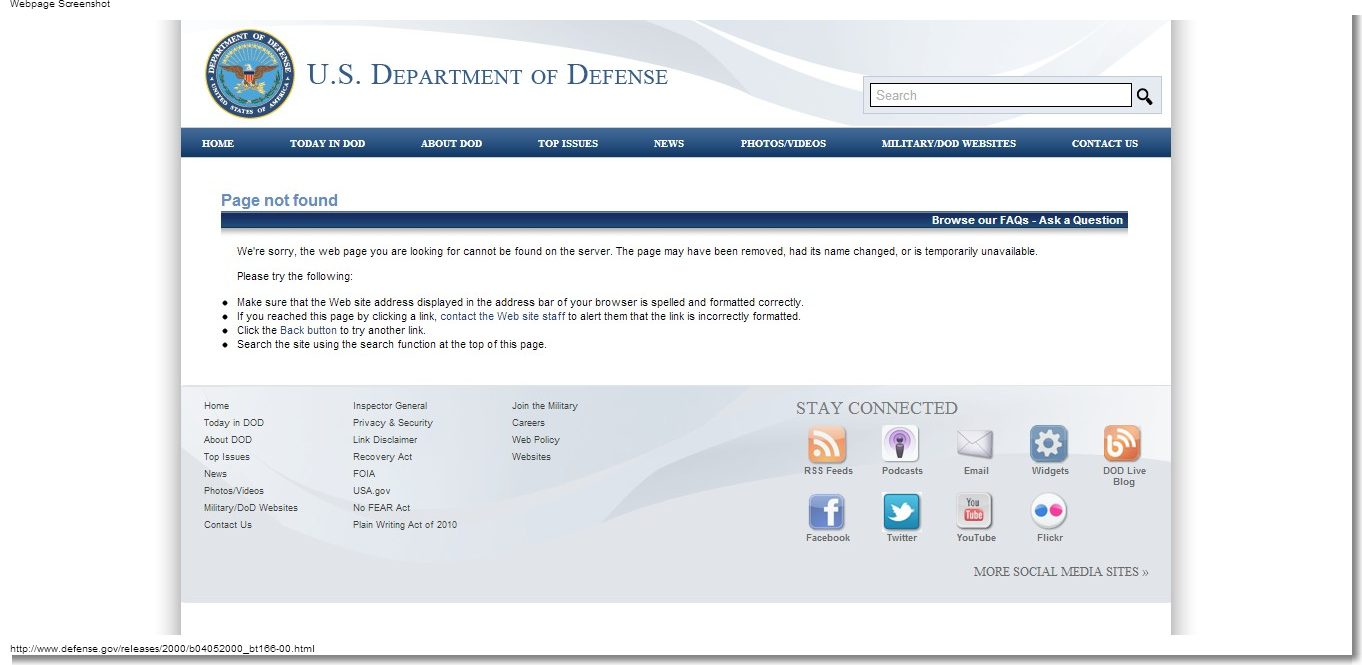Click the Search text field
1362x665 pixels.
[1000, 96]
